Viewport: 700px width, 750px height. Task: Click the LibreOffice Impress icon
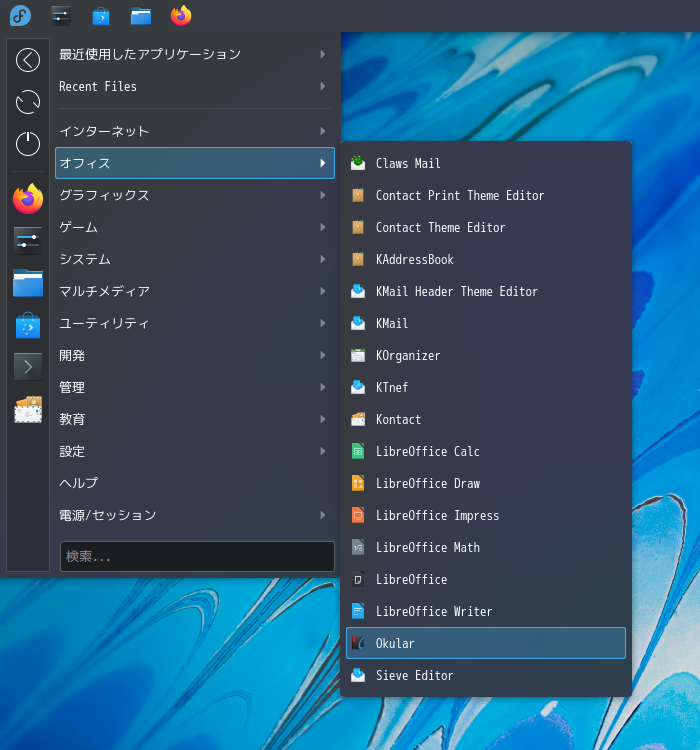[358, 515]
